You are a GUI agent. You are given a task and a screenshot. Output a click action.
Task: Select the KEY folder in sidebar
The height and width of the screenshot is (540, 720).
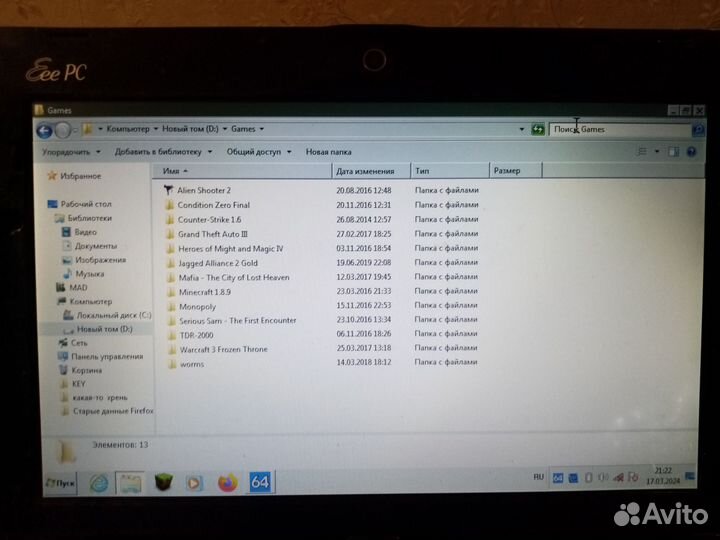[x=73, y=384]
